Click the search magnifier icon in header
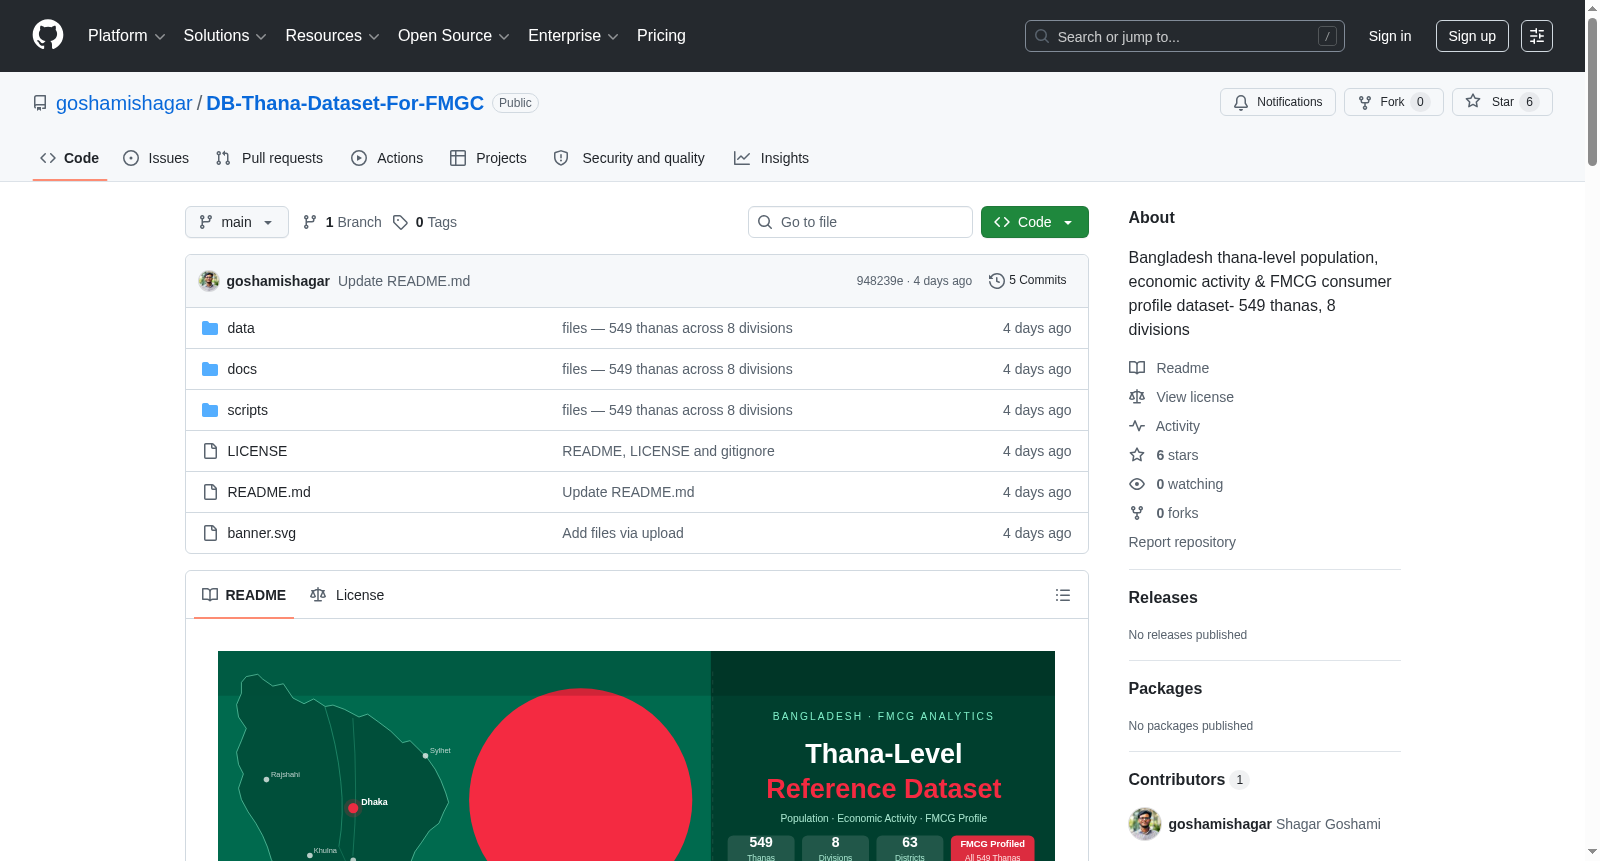 point(1042,36)
